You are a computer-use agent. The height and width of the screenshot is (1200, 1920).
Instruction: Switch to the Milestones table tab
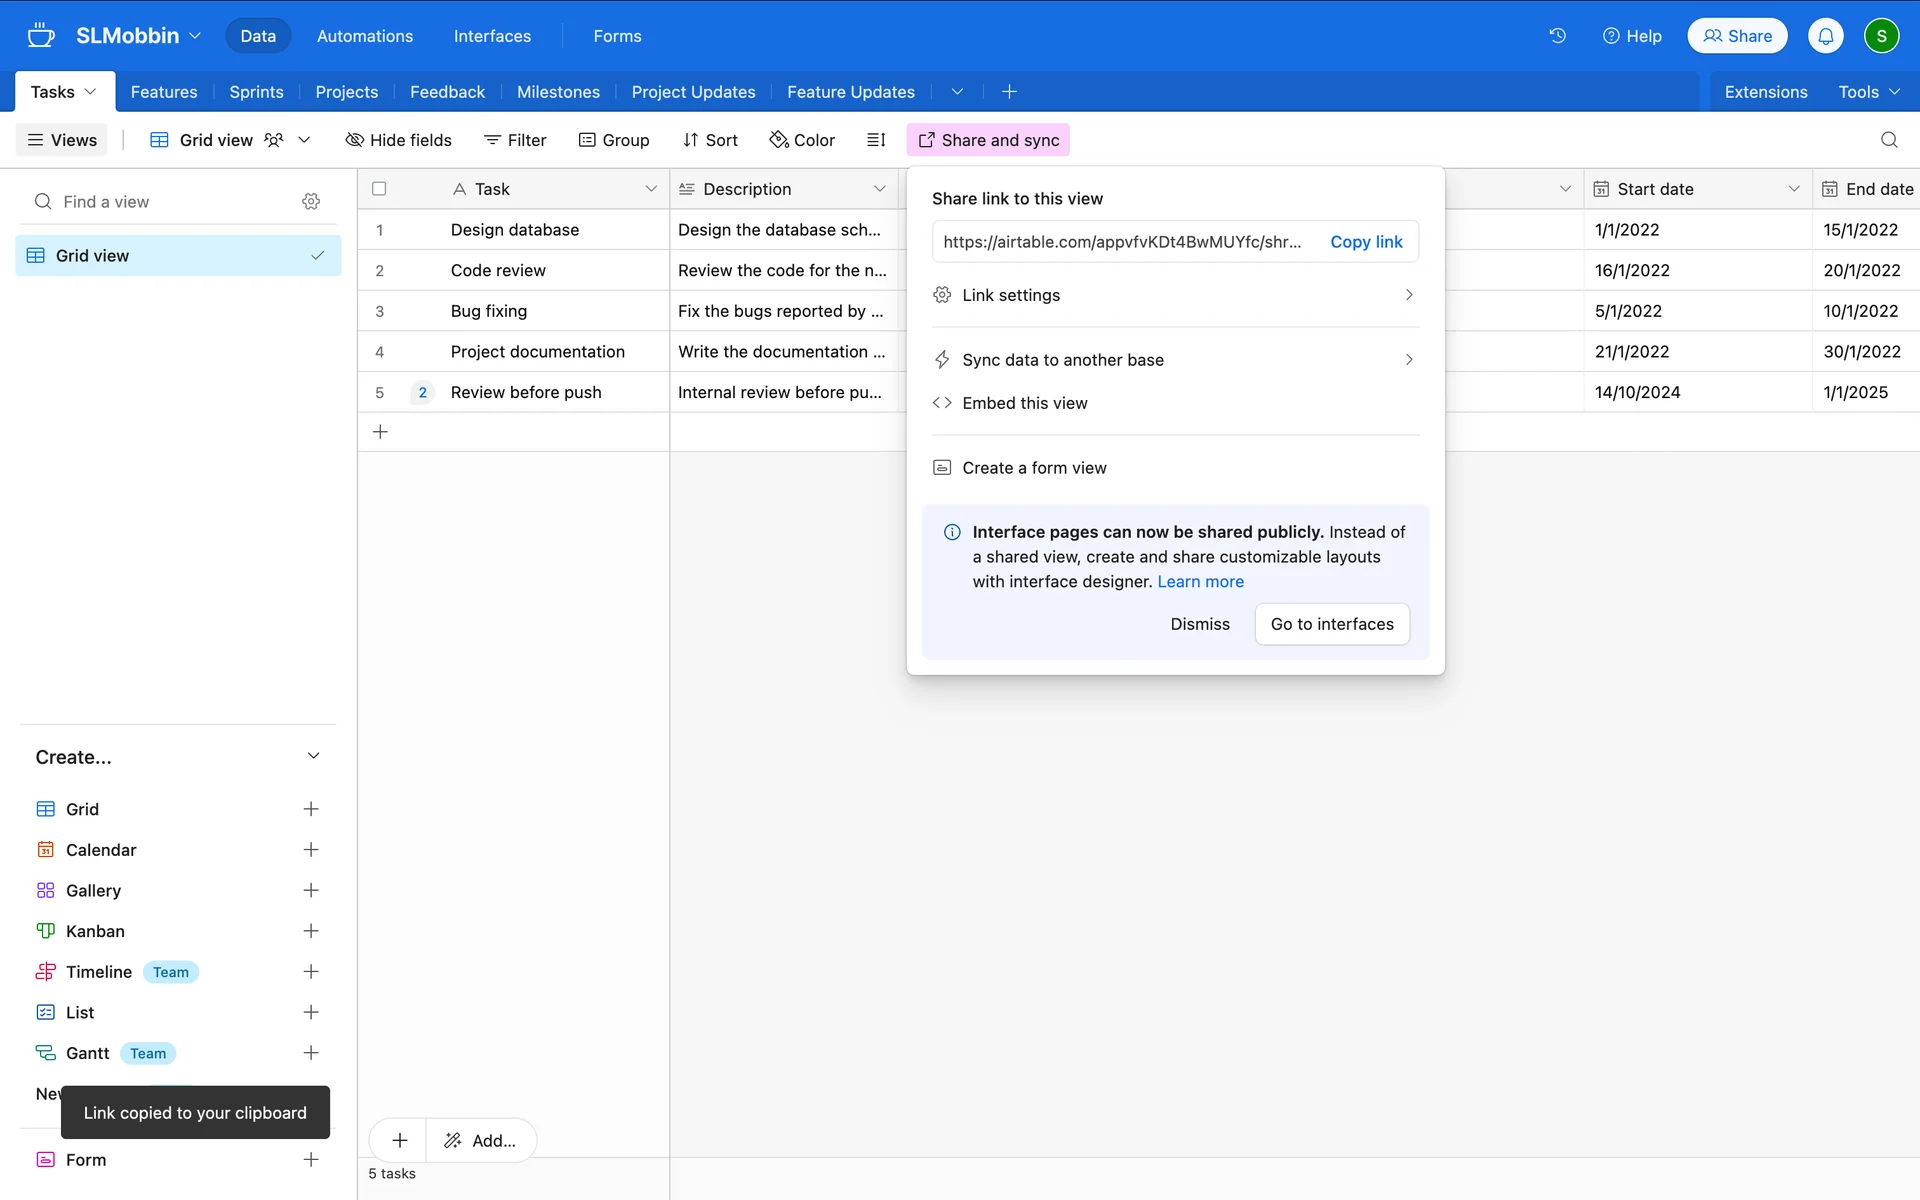pos(558,92)
